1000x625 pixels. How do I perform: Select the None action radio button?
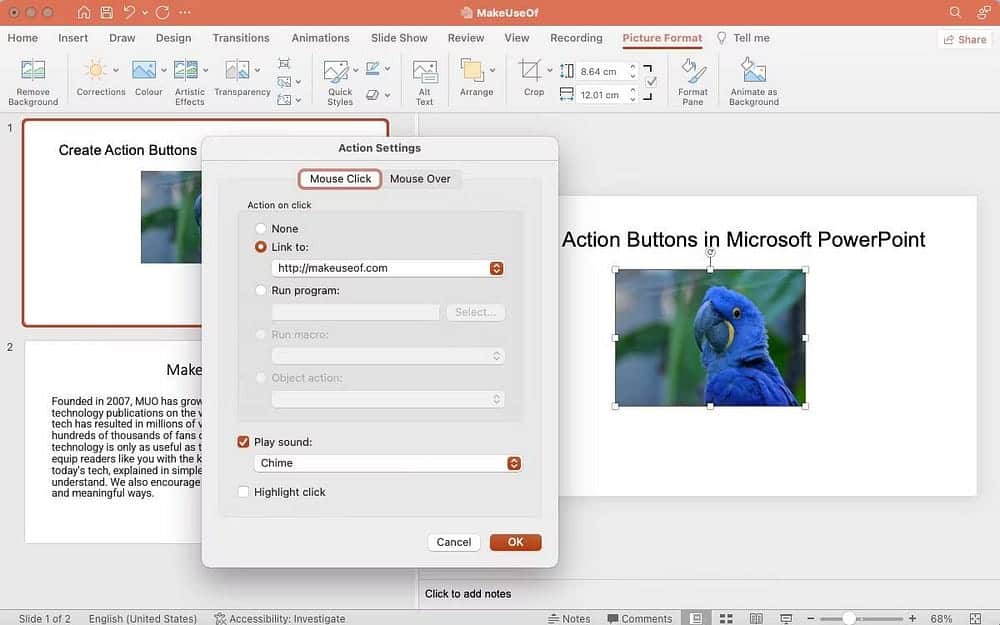point(260,228)
